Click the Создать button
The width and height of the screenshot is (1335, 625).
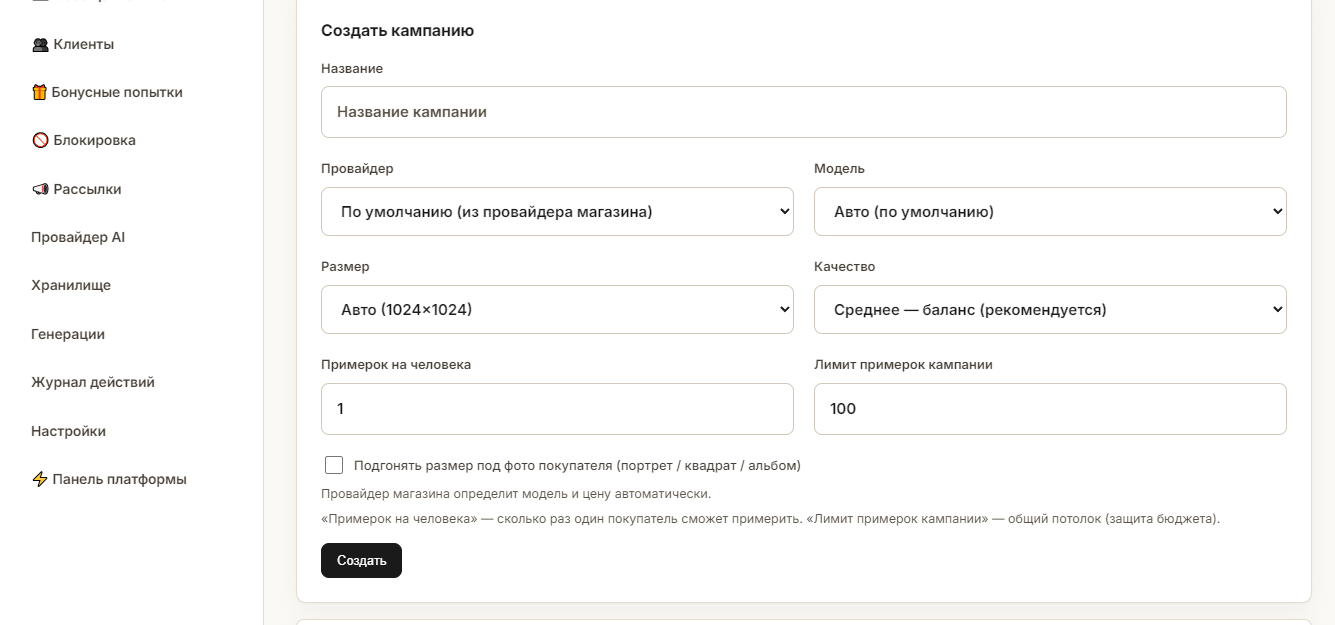(x=361, y=560)
